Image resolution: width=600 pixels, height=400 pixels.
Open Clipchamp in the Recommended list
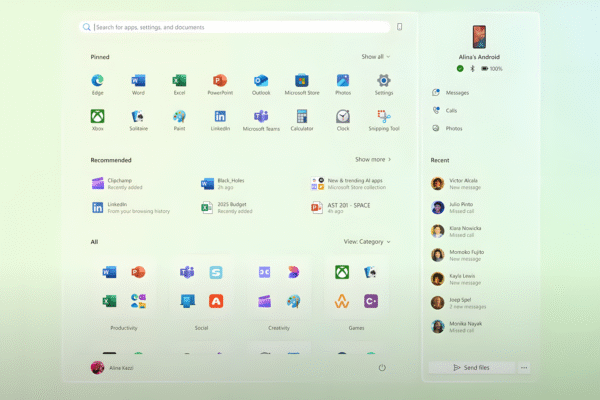click(117, 183)
